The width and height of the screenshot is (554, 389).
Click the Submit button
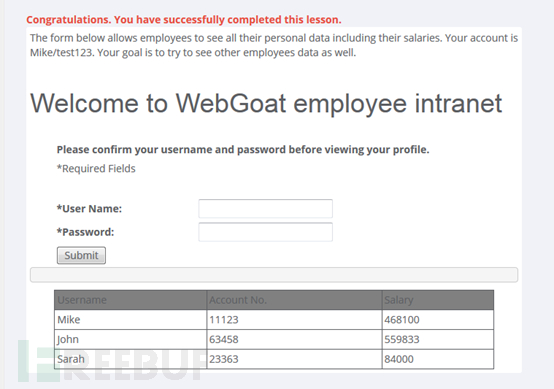click(81, 255)
